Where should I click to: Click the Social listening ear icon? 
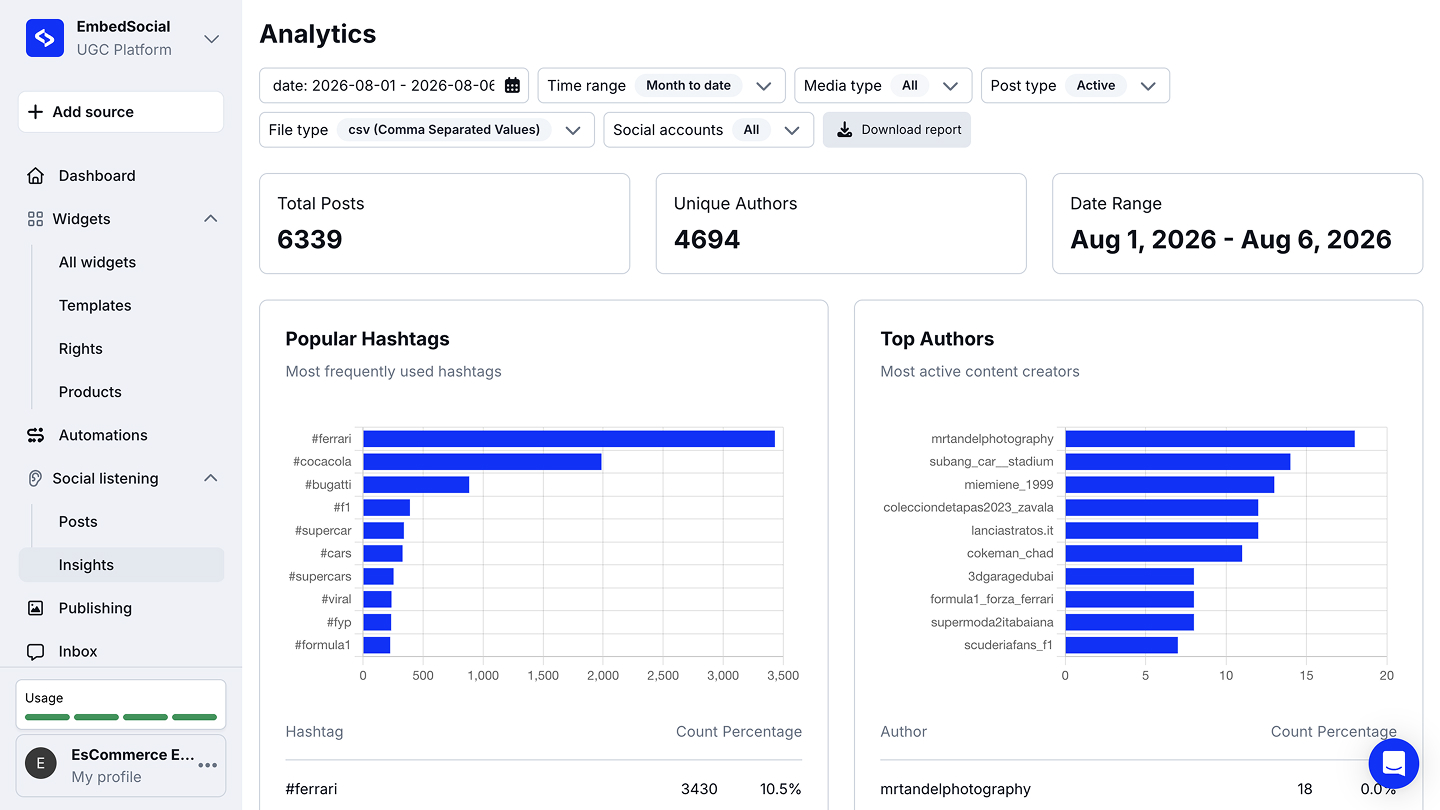(35, 478)
